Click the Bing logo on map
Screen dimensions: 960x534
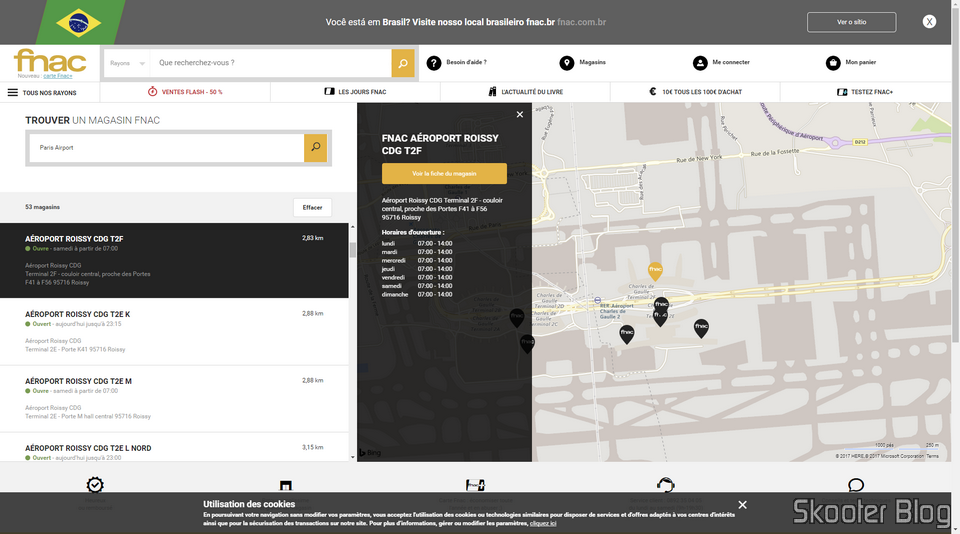pyautogui.click(x=370, y=453)
